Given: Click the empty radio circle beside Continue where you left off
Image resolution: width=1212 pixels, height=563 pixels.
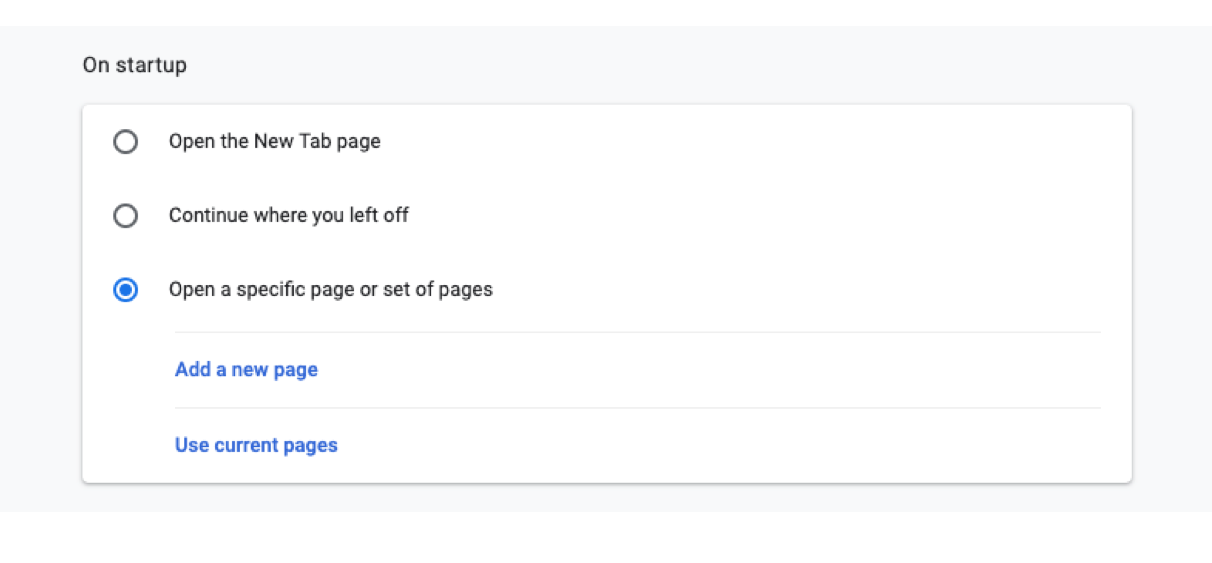Looking at the screenshot, I should (125, 216).
